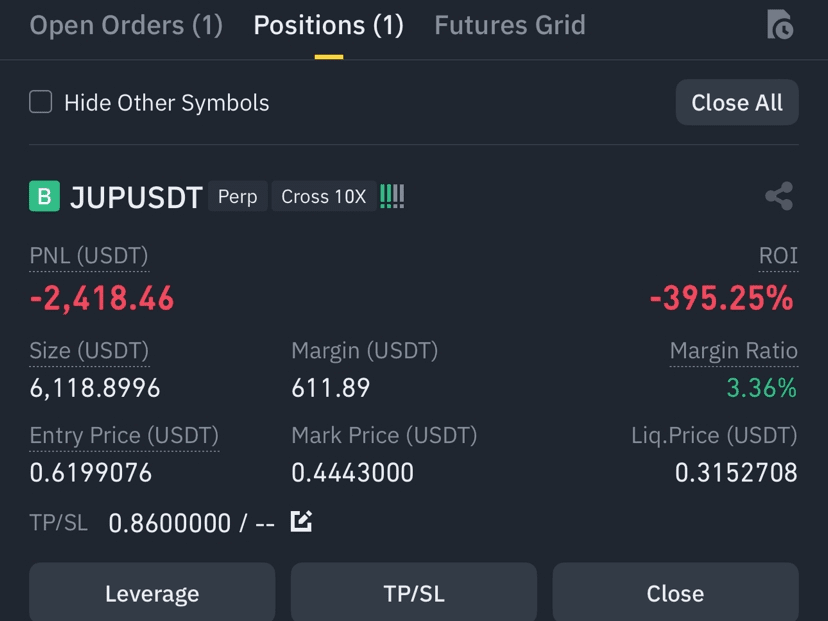Image resolution: width=828 pixels, height=621 pixels.
Task: Tap the Entry Price (USDT) label
Action: (124, 436)
